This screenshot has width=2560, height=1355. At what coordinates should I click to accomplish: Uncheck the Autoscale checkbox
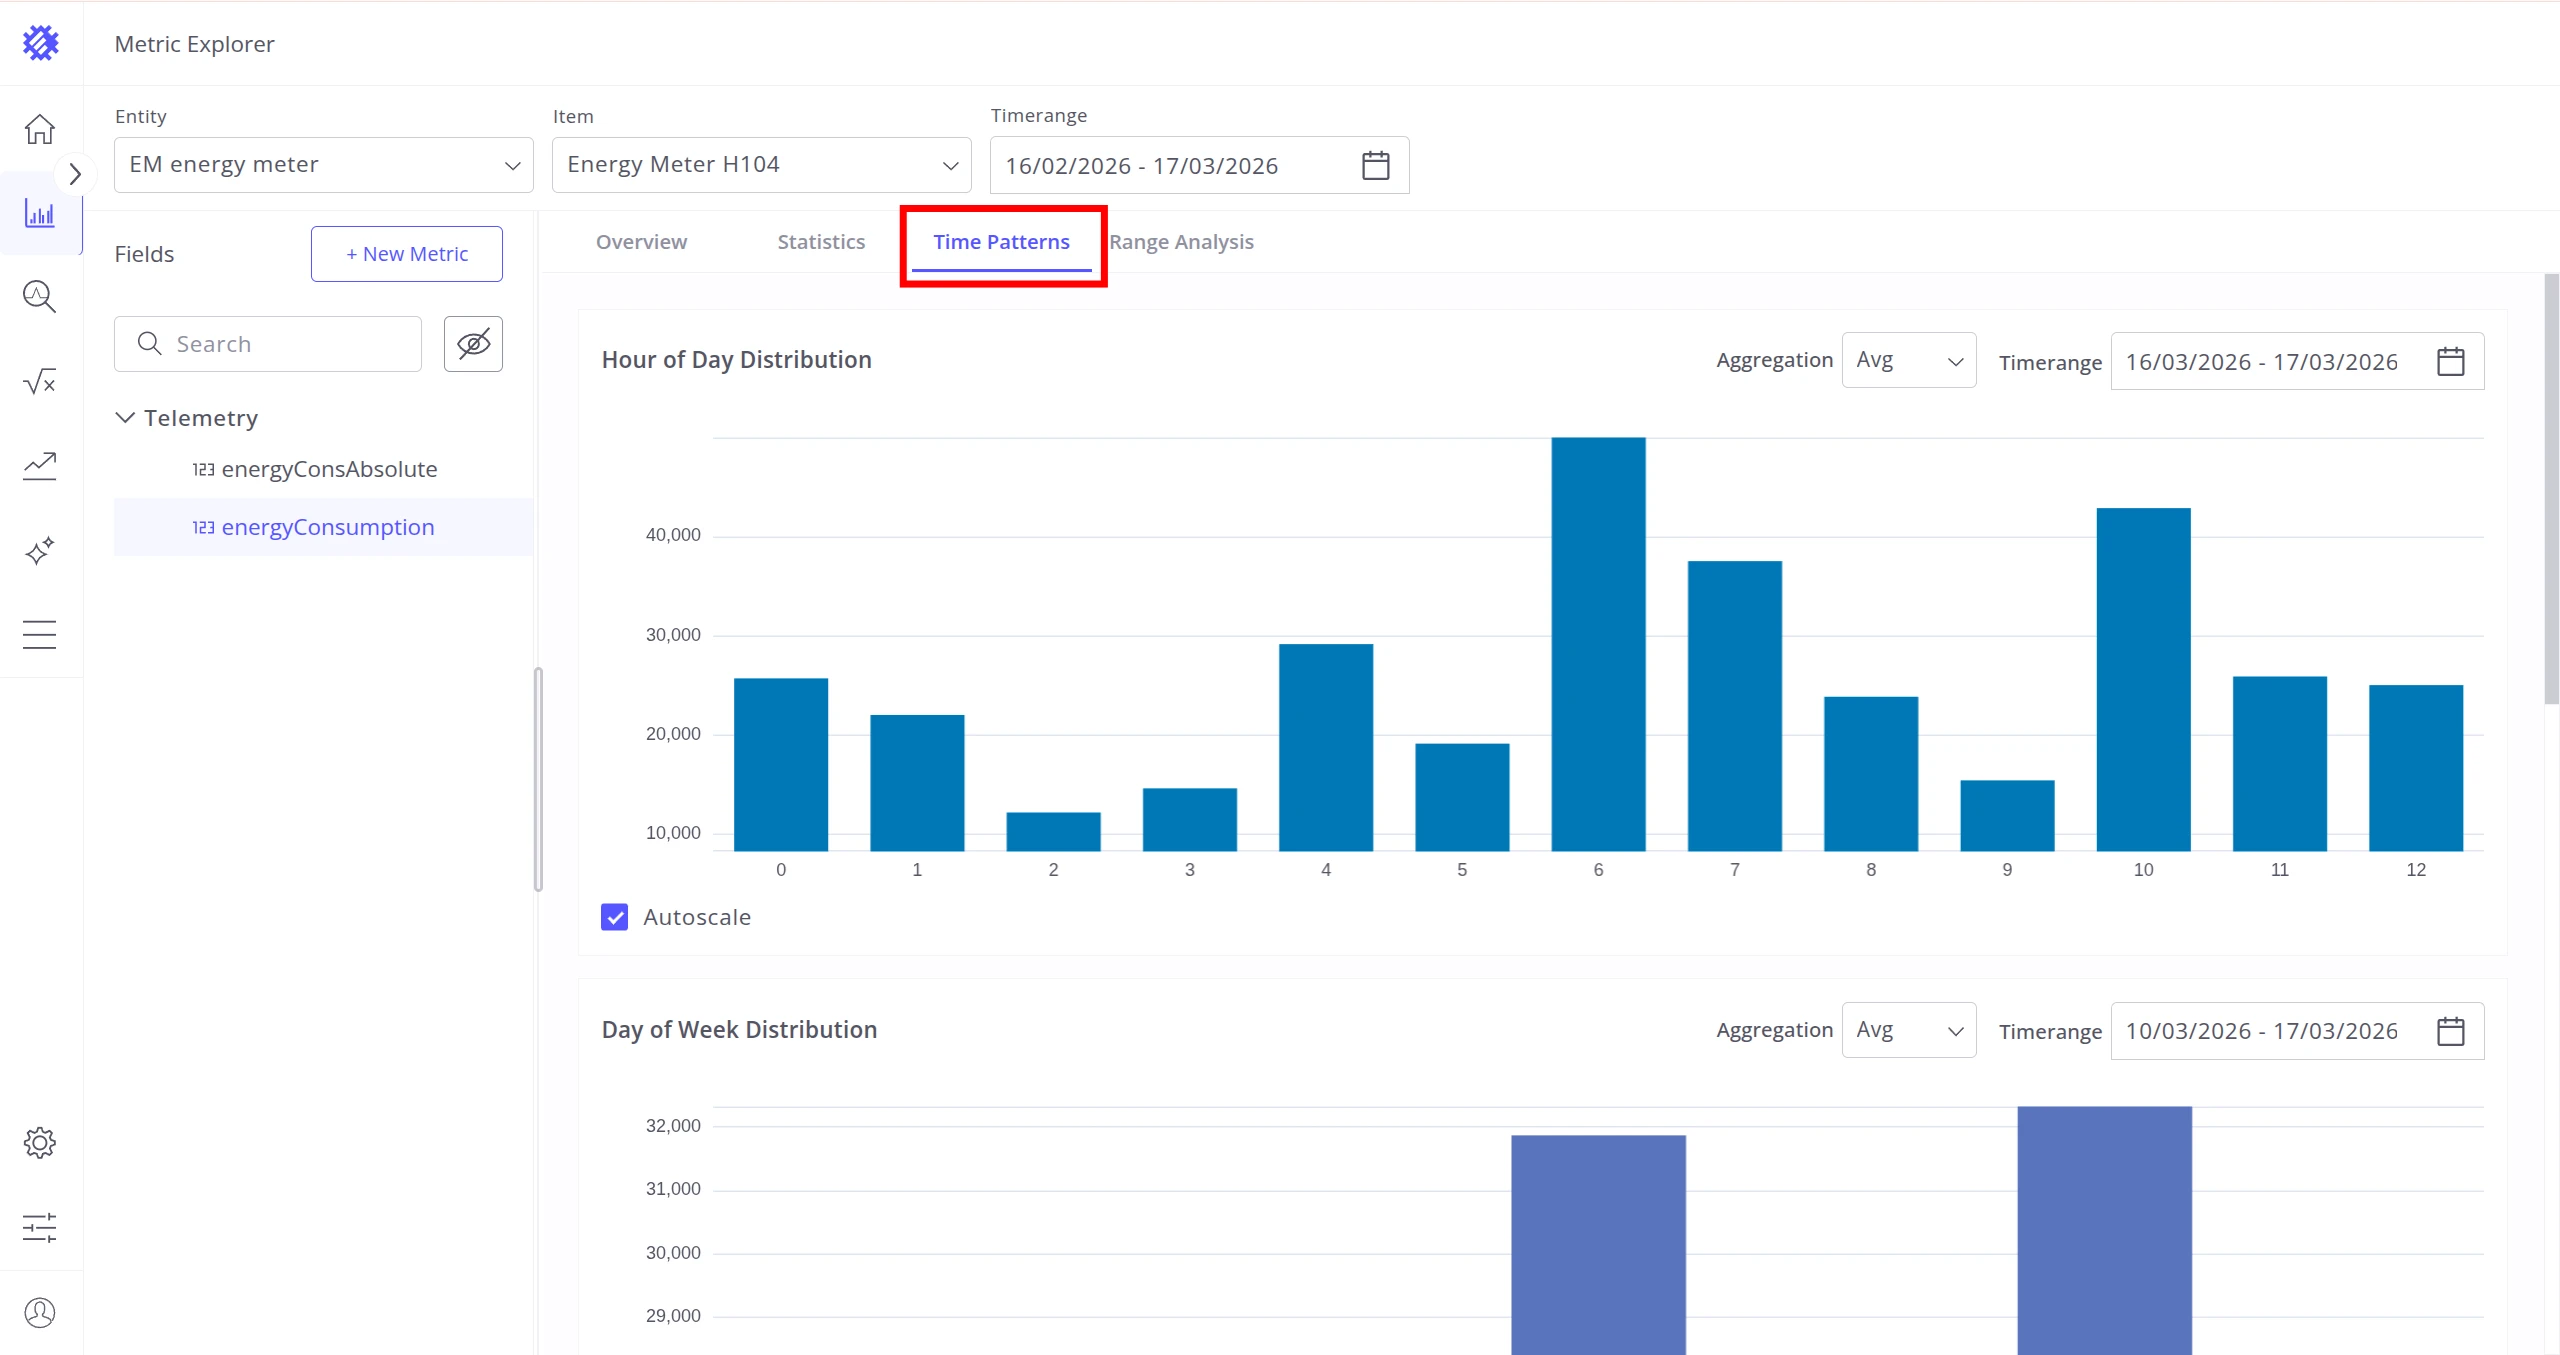tap(614, 917)
